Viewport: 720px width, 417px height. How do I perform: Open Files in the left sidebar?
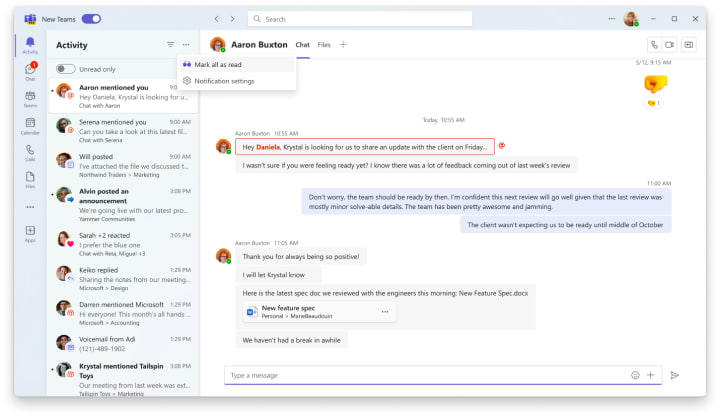[x=30, y=180]
